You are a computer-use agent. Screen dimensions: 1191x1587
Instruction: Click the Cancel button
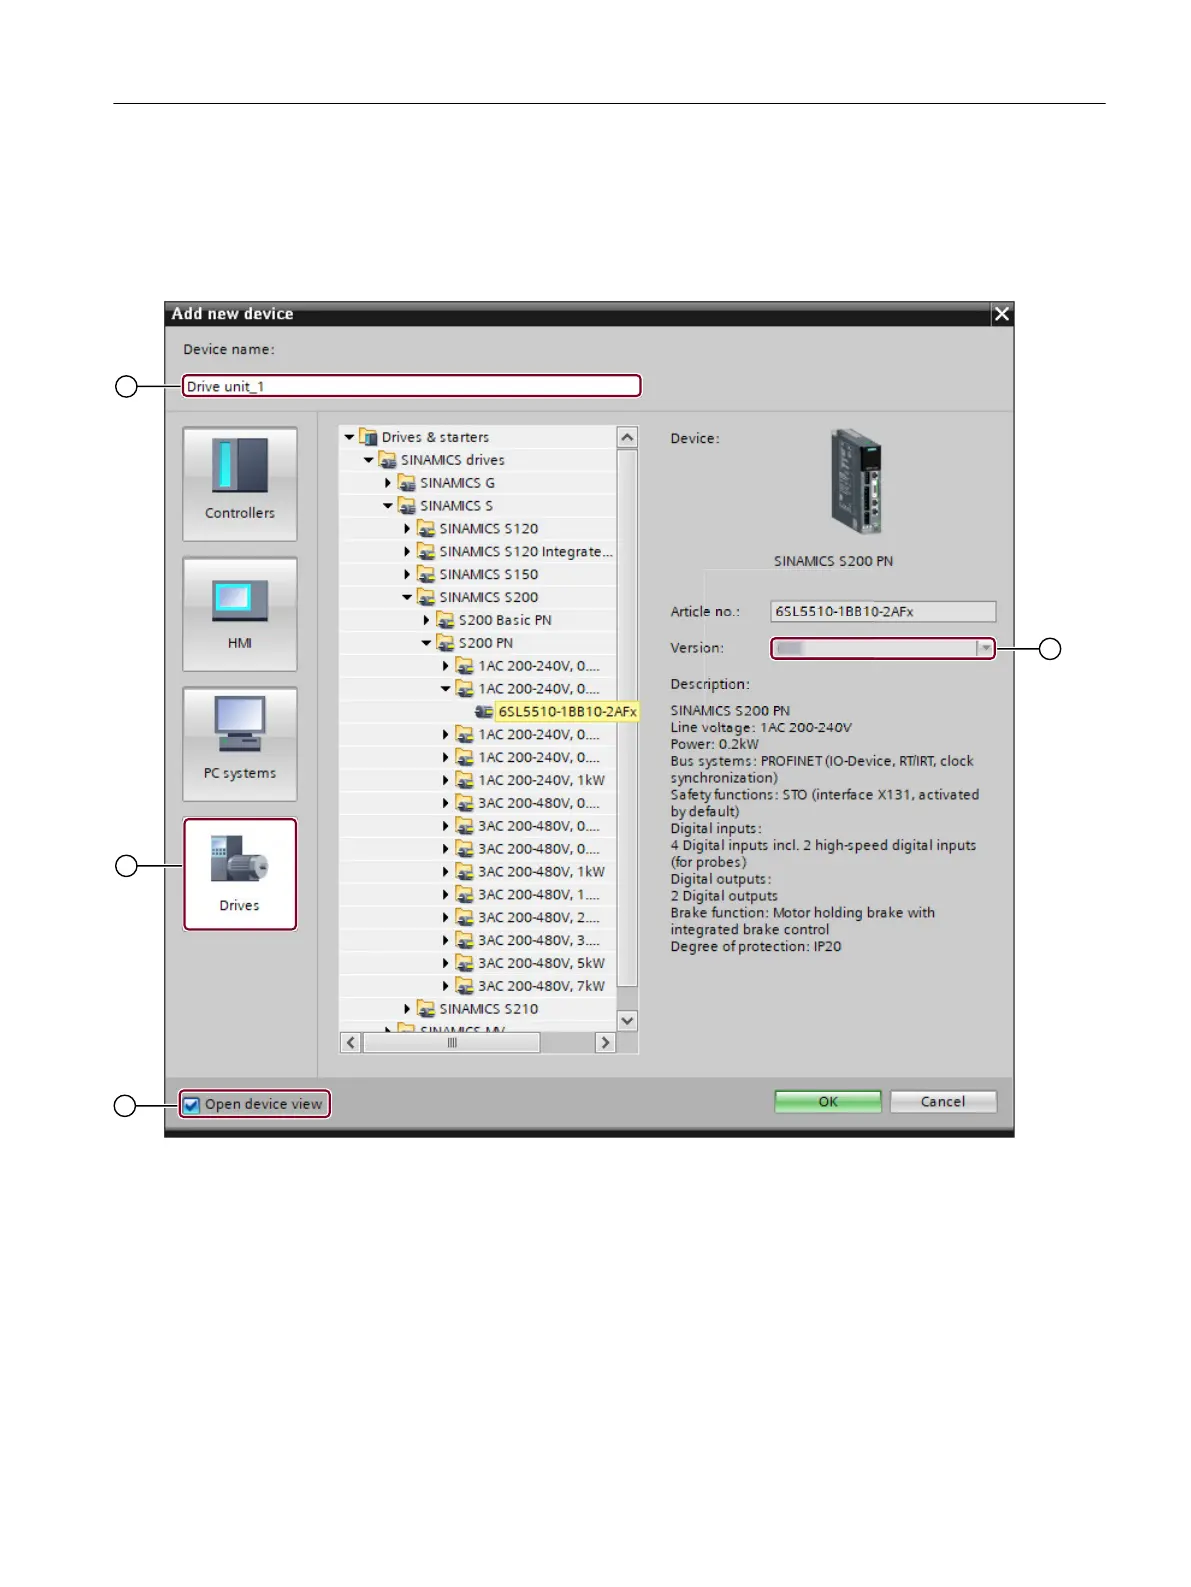tap(943, 1102)
